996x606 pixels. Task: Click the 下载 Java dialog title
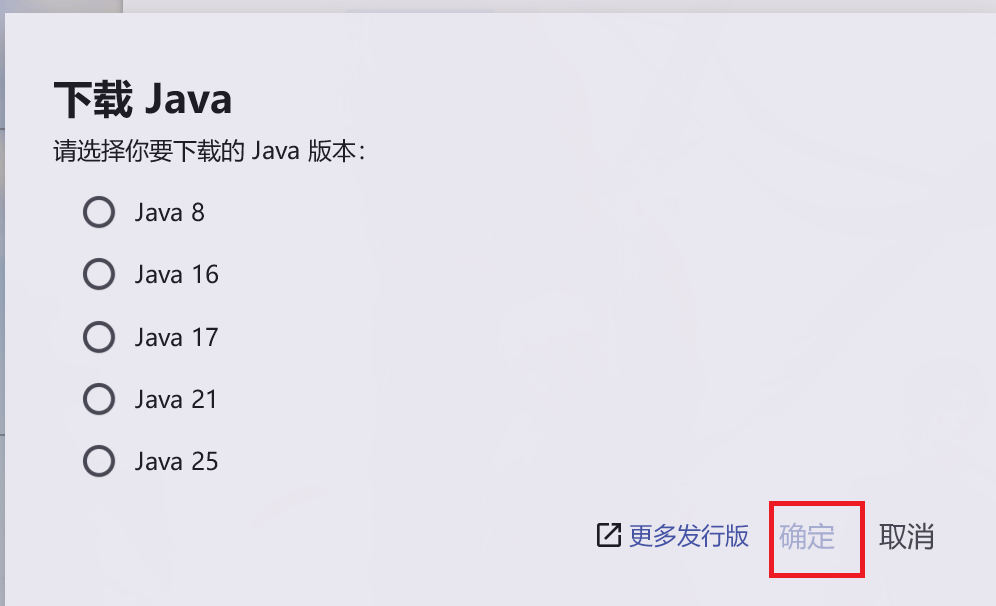point(142,100)
